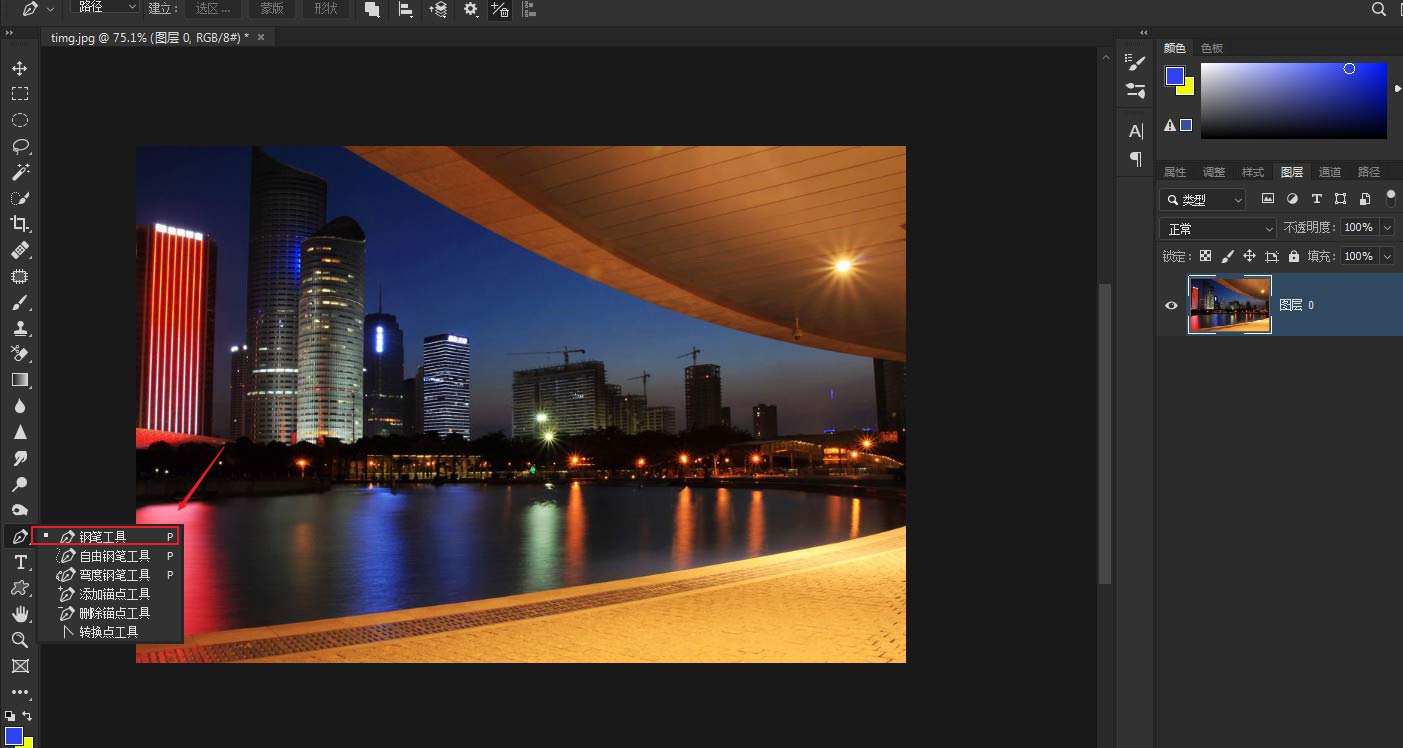Toggle visibility of 图层 0
Image resolution: width=1403 pixels, height=748 pixels.
coord(1172,305)
